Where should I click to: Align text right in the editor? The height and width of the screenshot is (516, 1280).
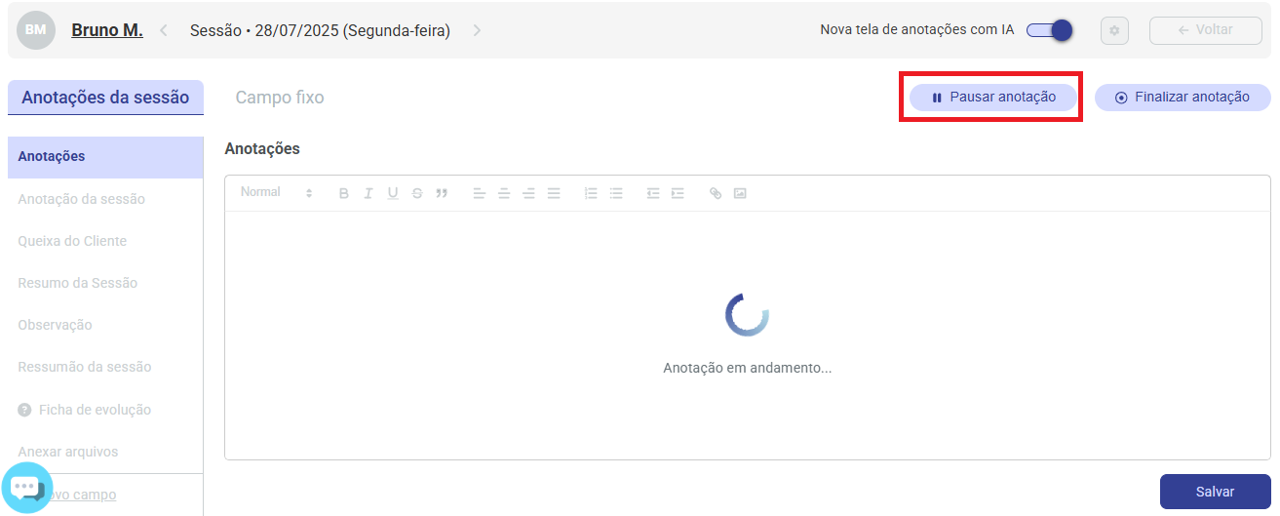pos(529,193)
